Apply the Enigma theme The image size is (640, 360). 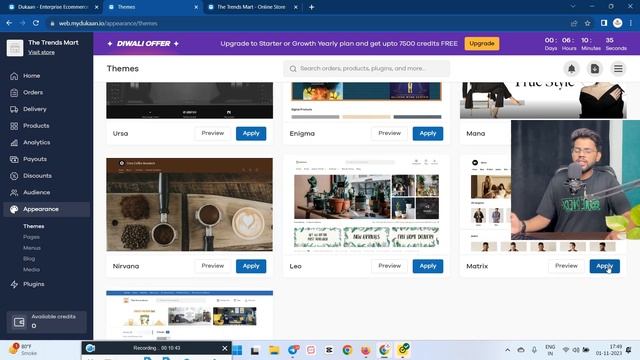point(428,133)
